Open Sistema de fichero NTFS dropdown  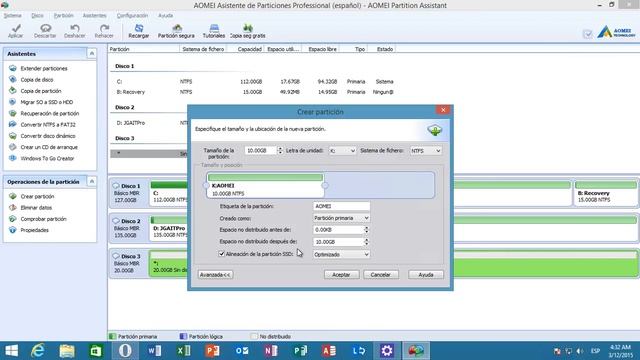point(426,151)
